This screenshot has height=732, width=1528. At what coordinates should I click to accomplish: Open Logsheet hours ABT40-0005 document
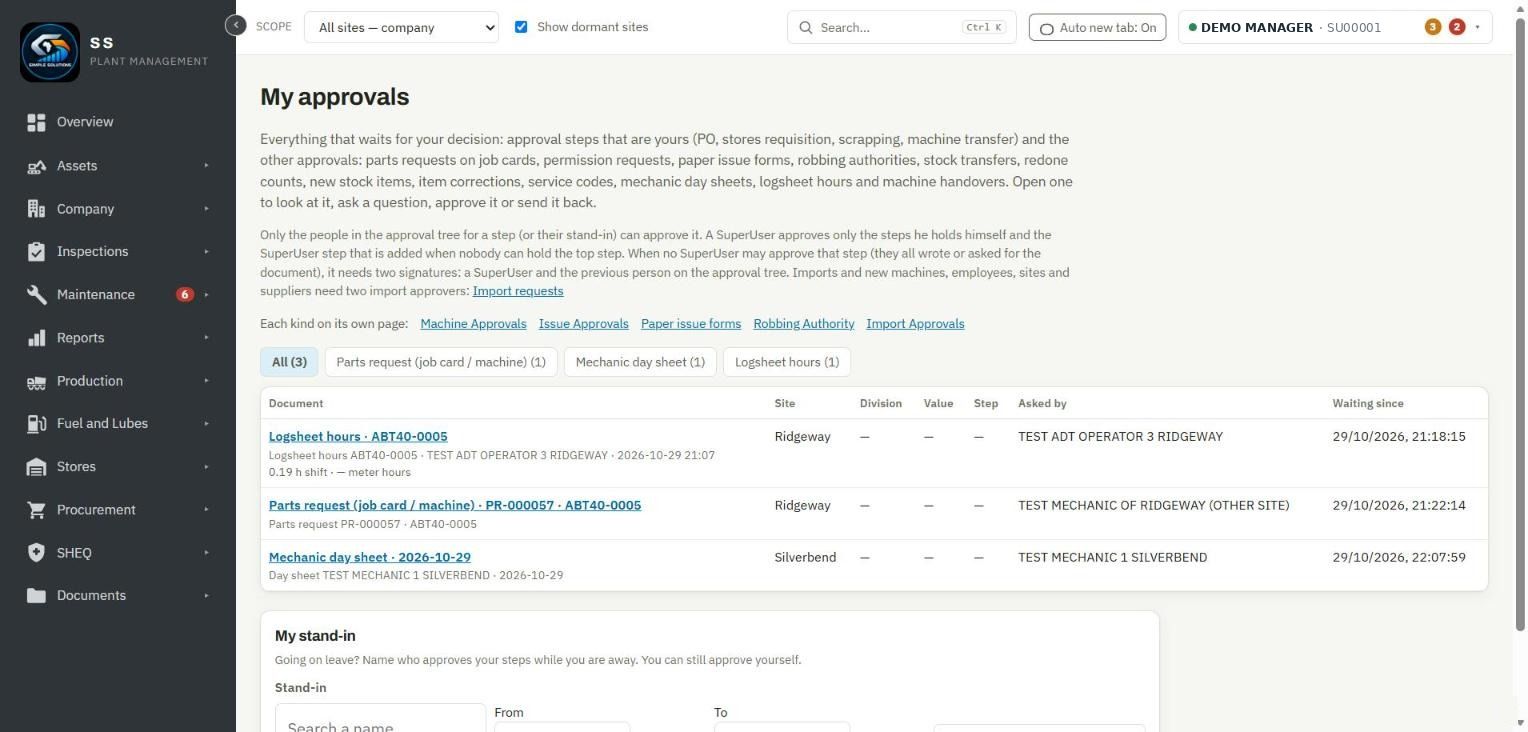click(x=358, y=437)
